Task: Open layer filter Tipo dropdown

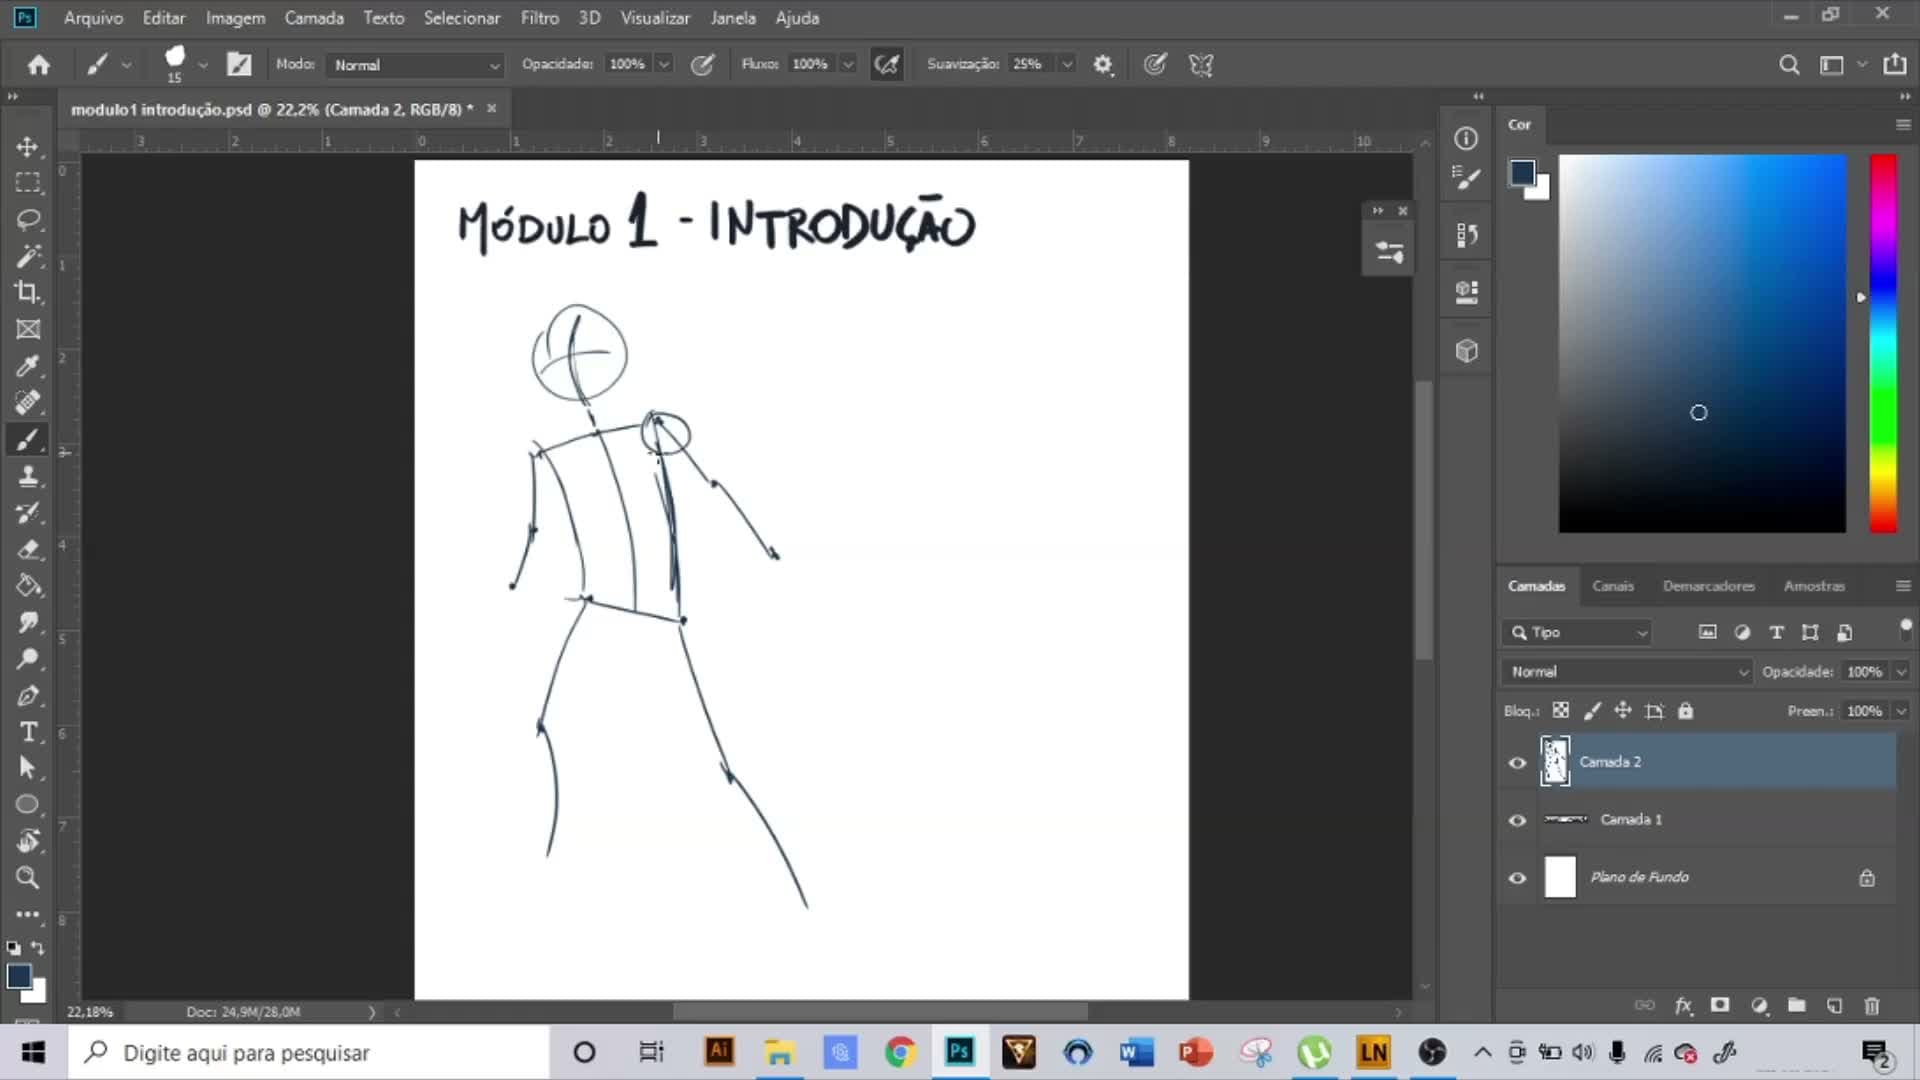Action: click(x=1578, y=632)
